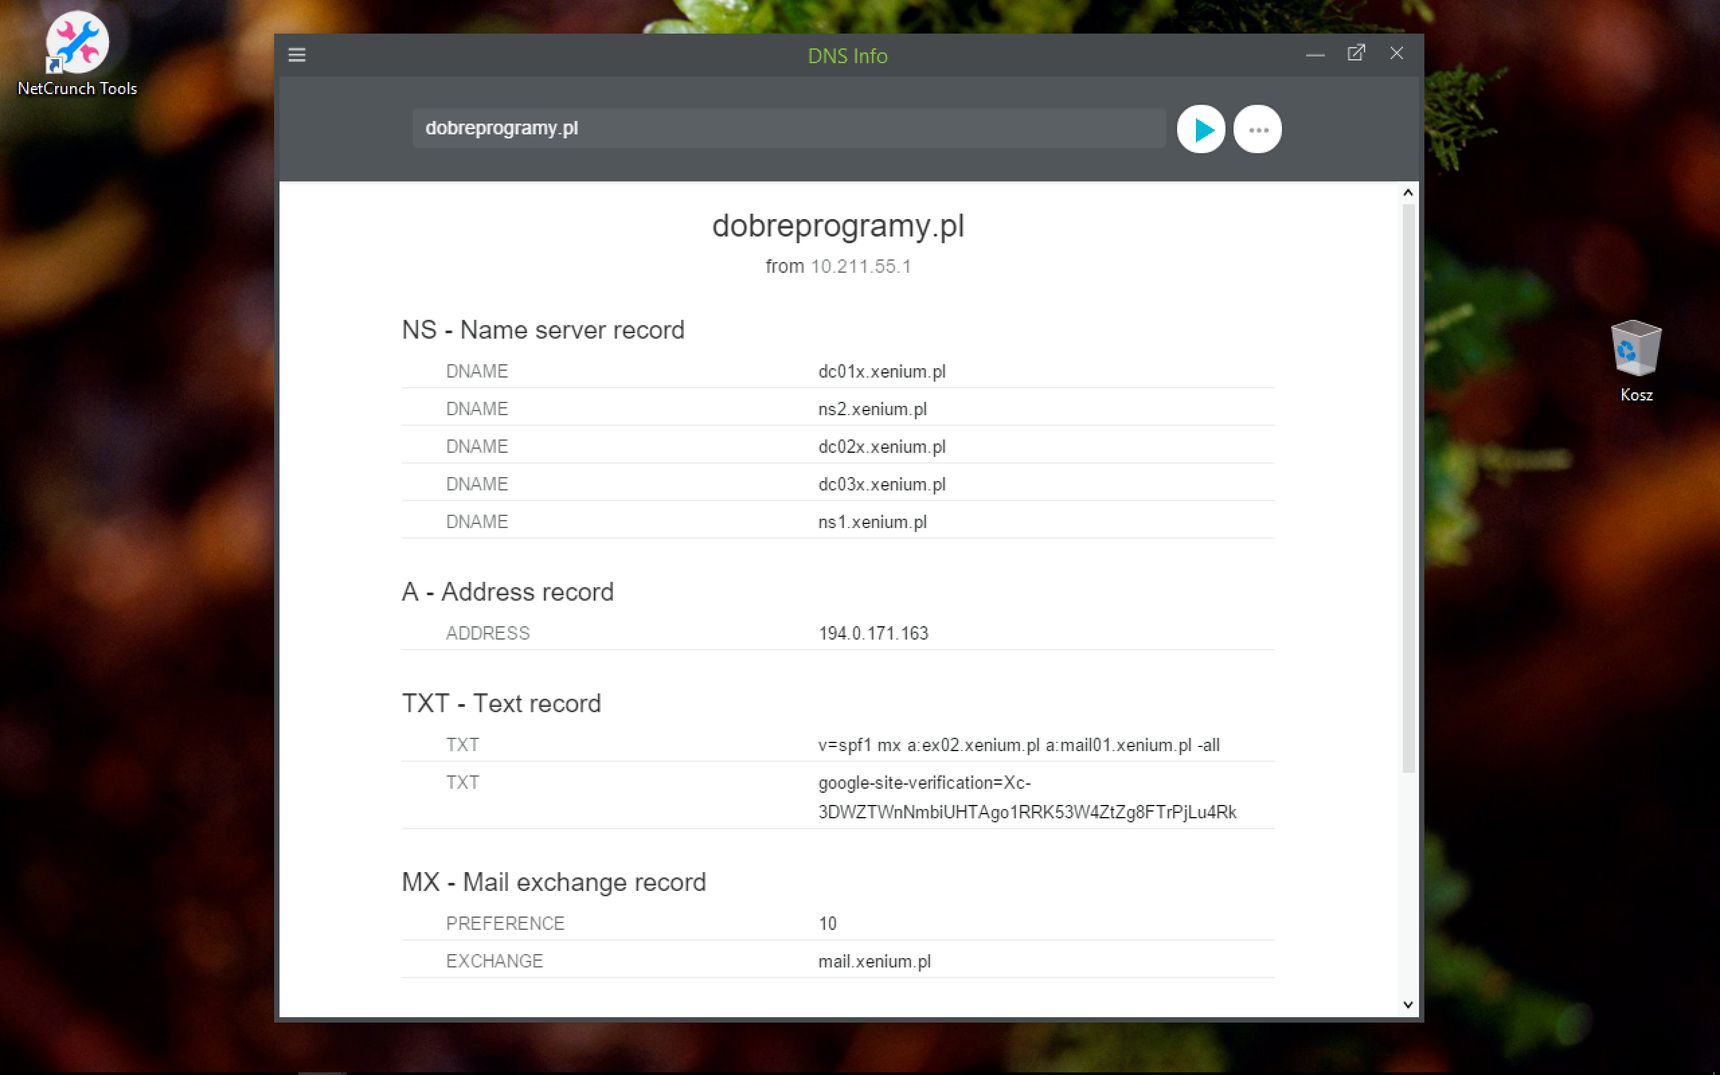Screen dimensions: 1720x1075
Task: Select the dc03x.xenium.pl name server value
Action: pyautogui.click(x=882, y=484)
